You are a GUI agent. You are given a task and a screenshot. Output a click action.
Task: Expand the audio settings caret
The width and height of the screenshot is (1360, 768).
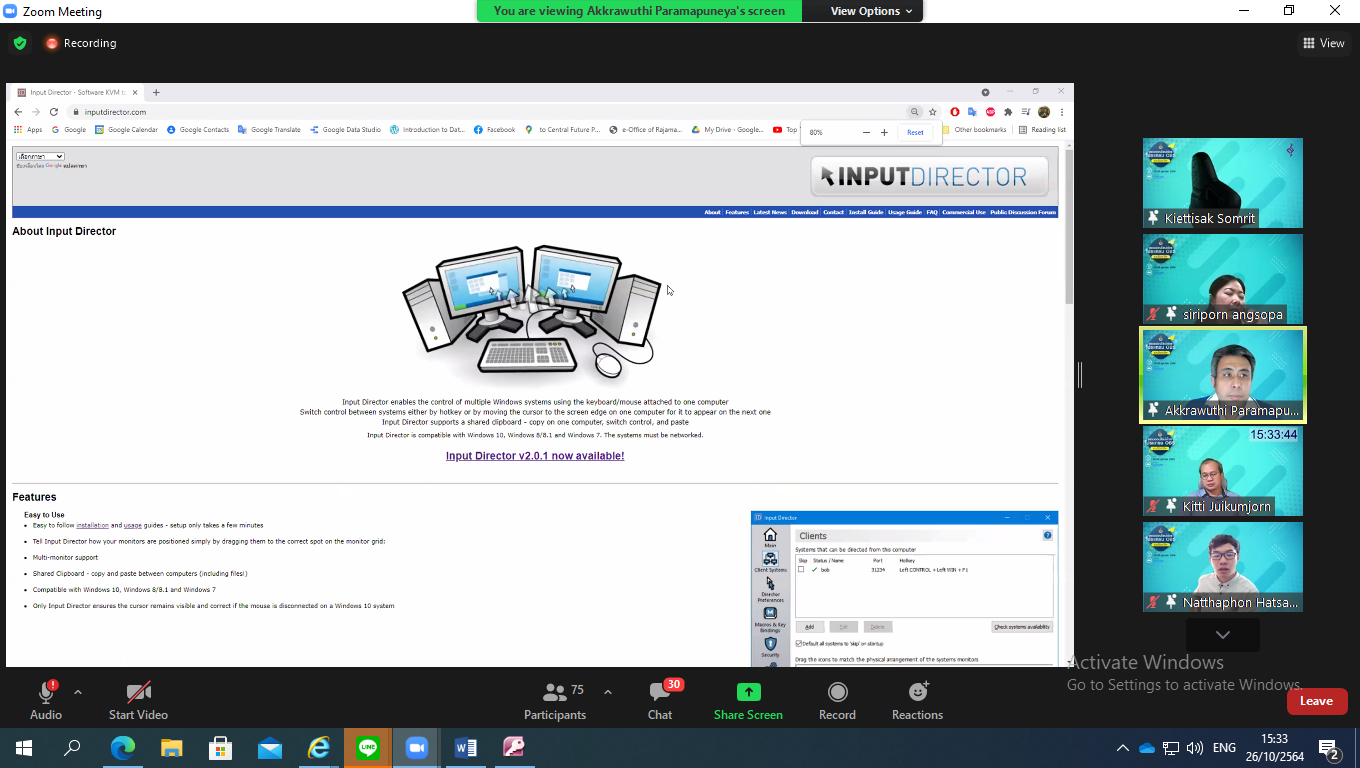pyautogui.click(x=78, y=692)
